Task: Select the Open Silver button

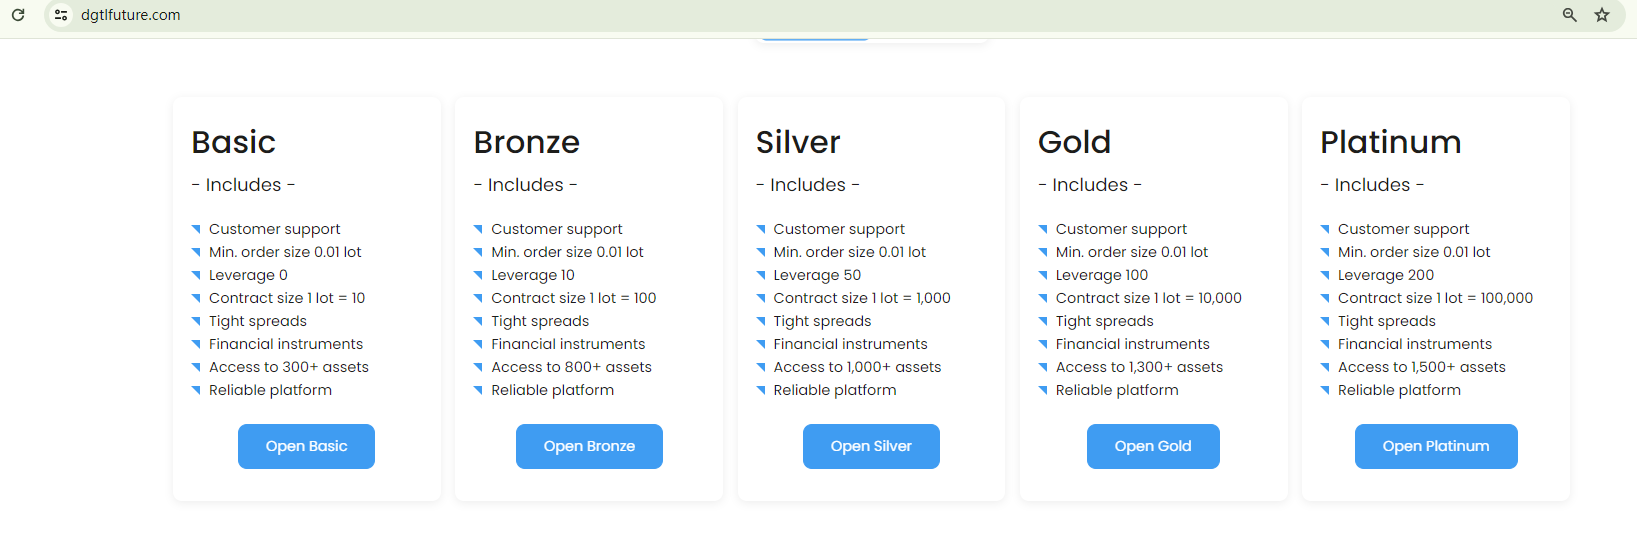Action: (871, 446)
